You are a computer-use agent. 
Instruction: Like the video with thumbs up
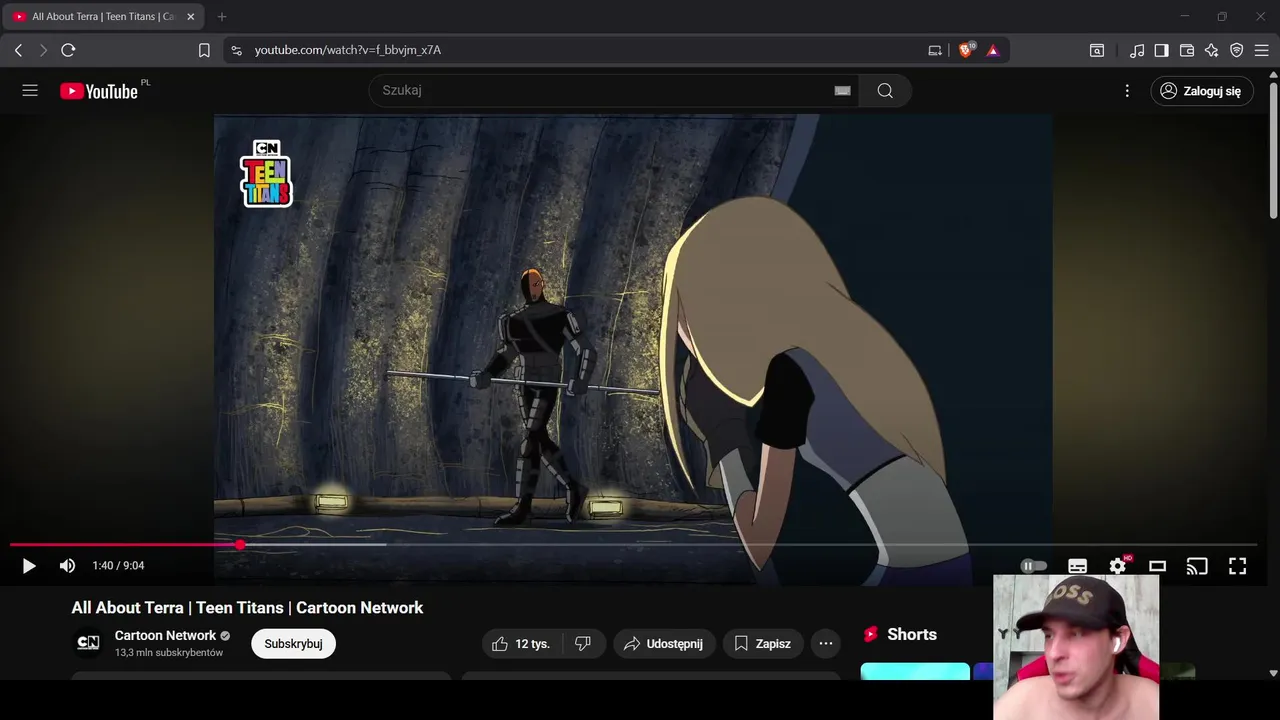[521, 644]
